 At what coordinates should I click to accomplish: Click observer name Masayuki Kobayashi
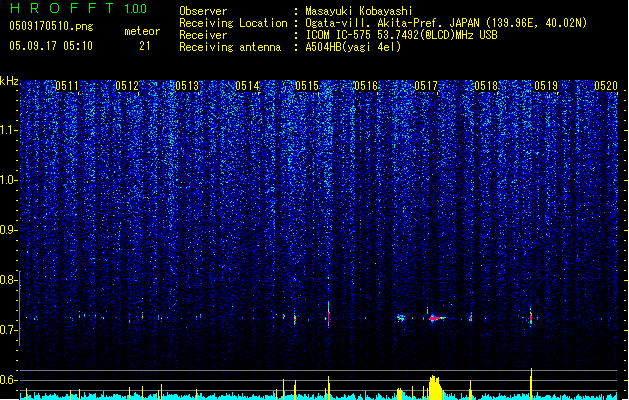click(359, 11)
